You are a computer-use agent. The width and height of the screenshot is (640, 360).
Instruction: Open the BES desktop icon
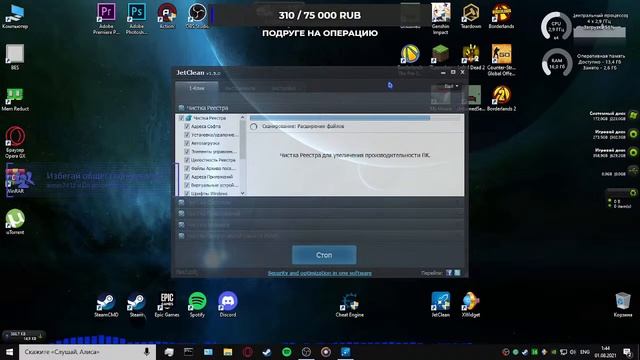15,57
